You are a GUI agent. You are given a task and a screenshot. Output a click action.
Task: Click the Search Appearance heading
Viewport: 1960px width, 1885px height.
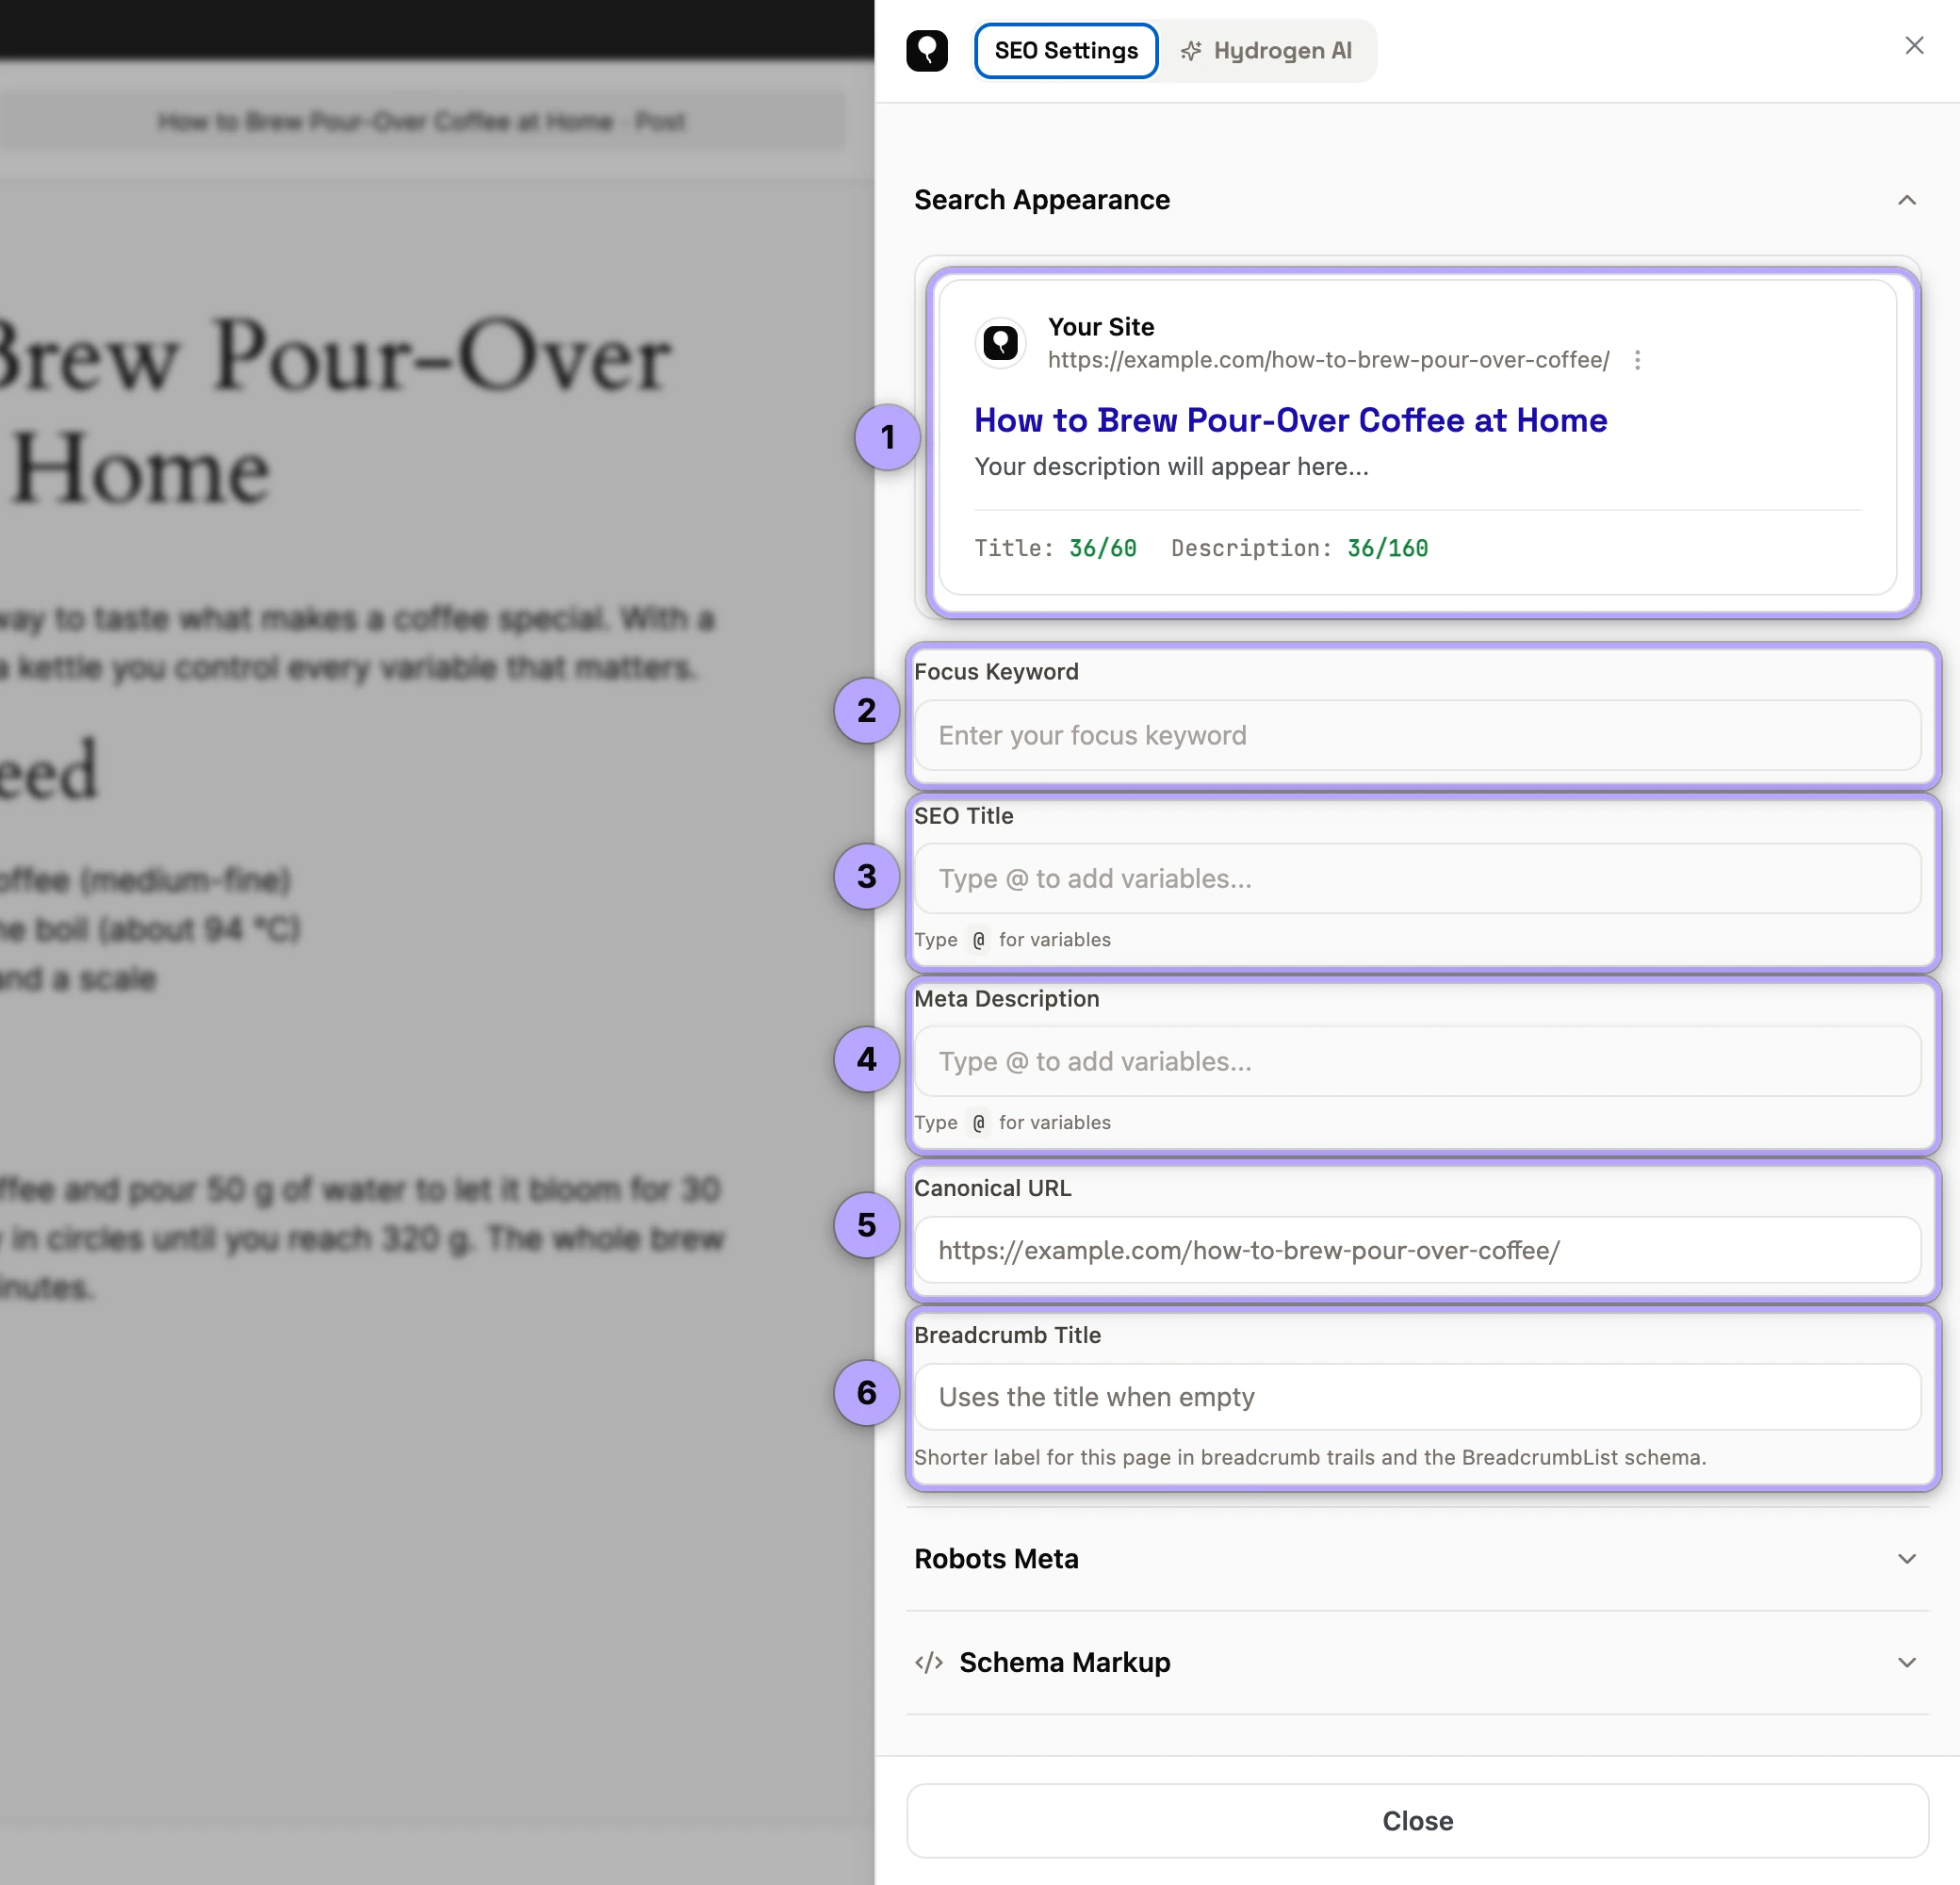coord(1042,200)
